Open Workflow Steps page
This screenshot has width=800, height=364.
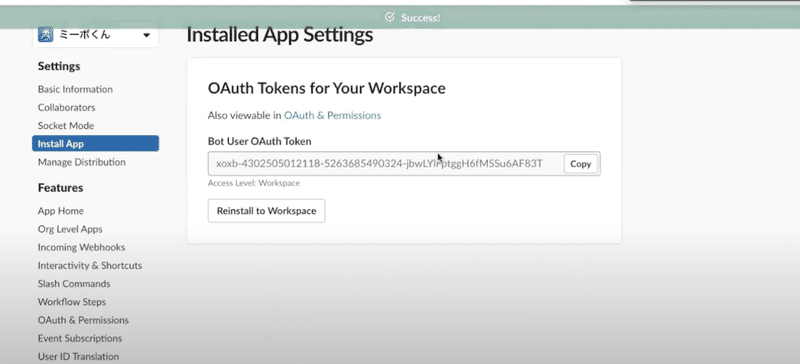(72, 302)
